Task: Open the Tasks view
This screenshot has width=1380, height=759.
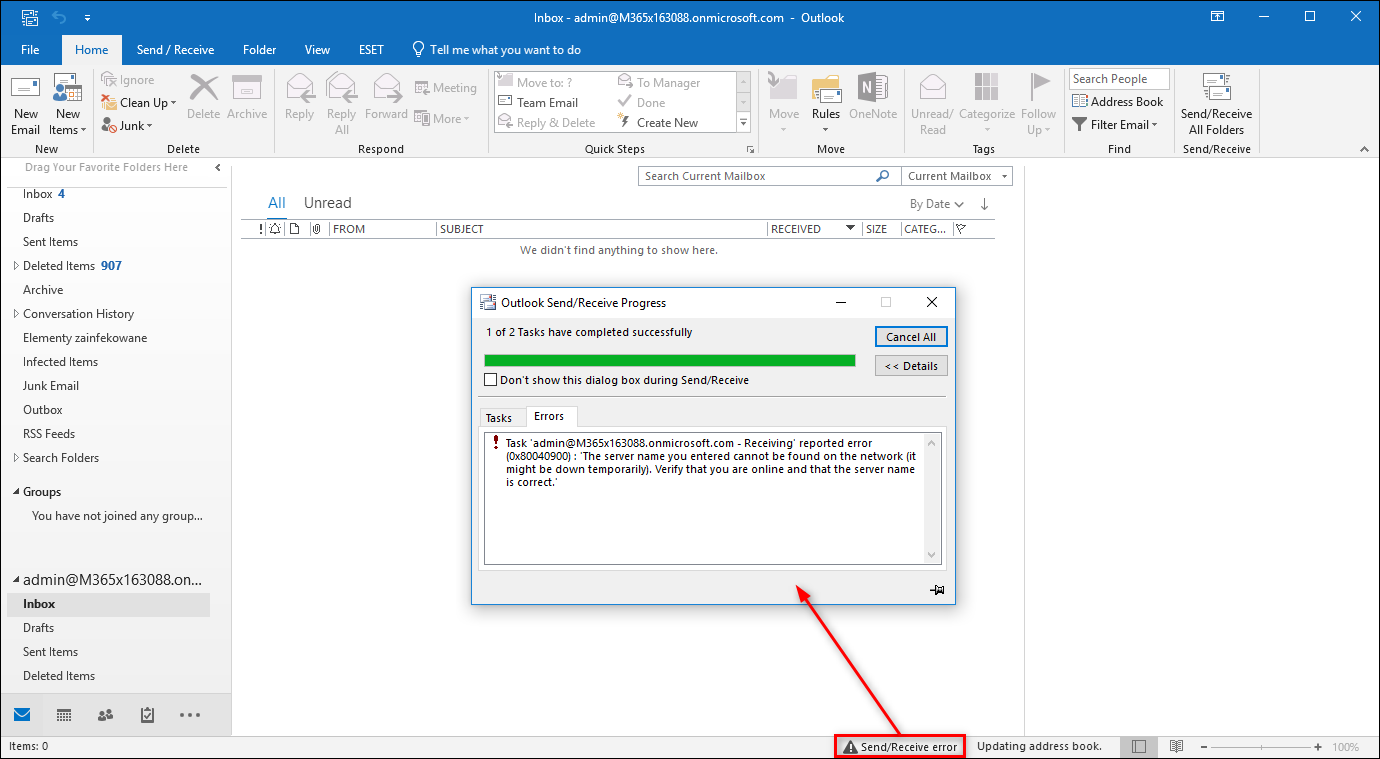Action: (148, 714)
